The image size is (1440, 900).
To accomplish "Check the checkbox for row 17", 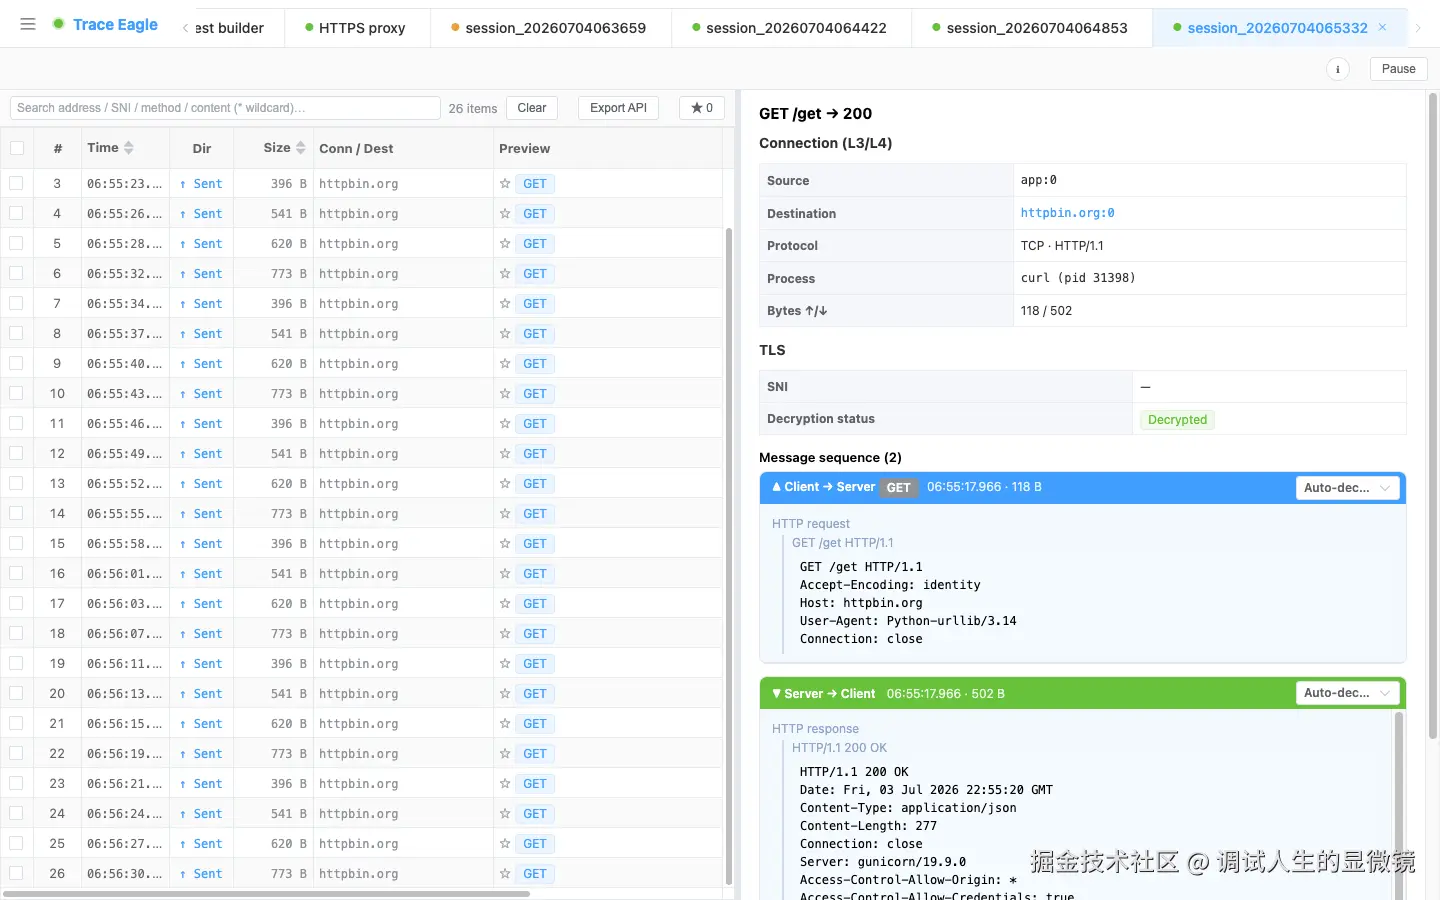I will 17,603.
